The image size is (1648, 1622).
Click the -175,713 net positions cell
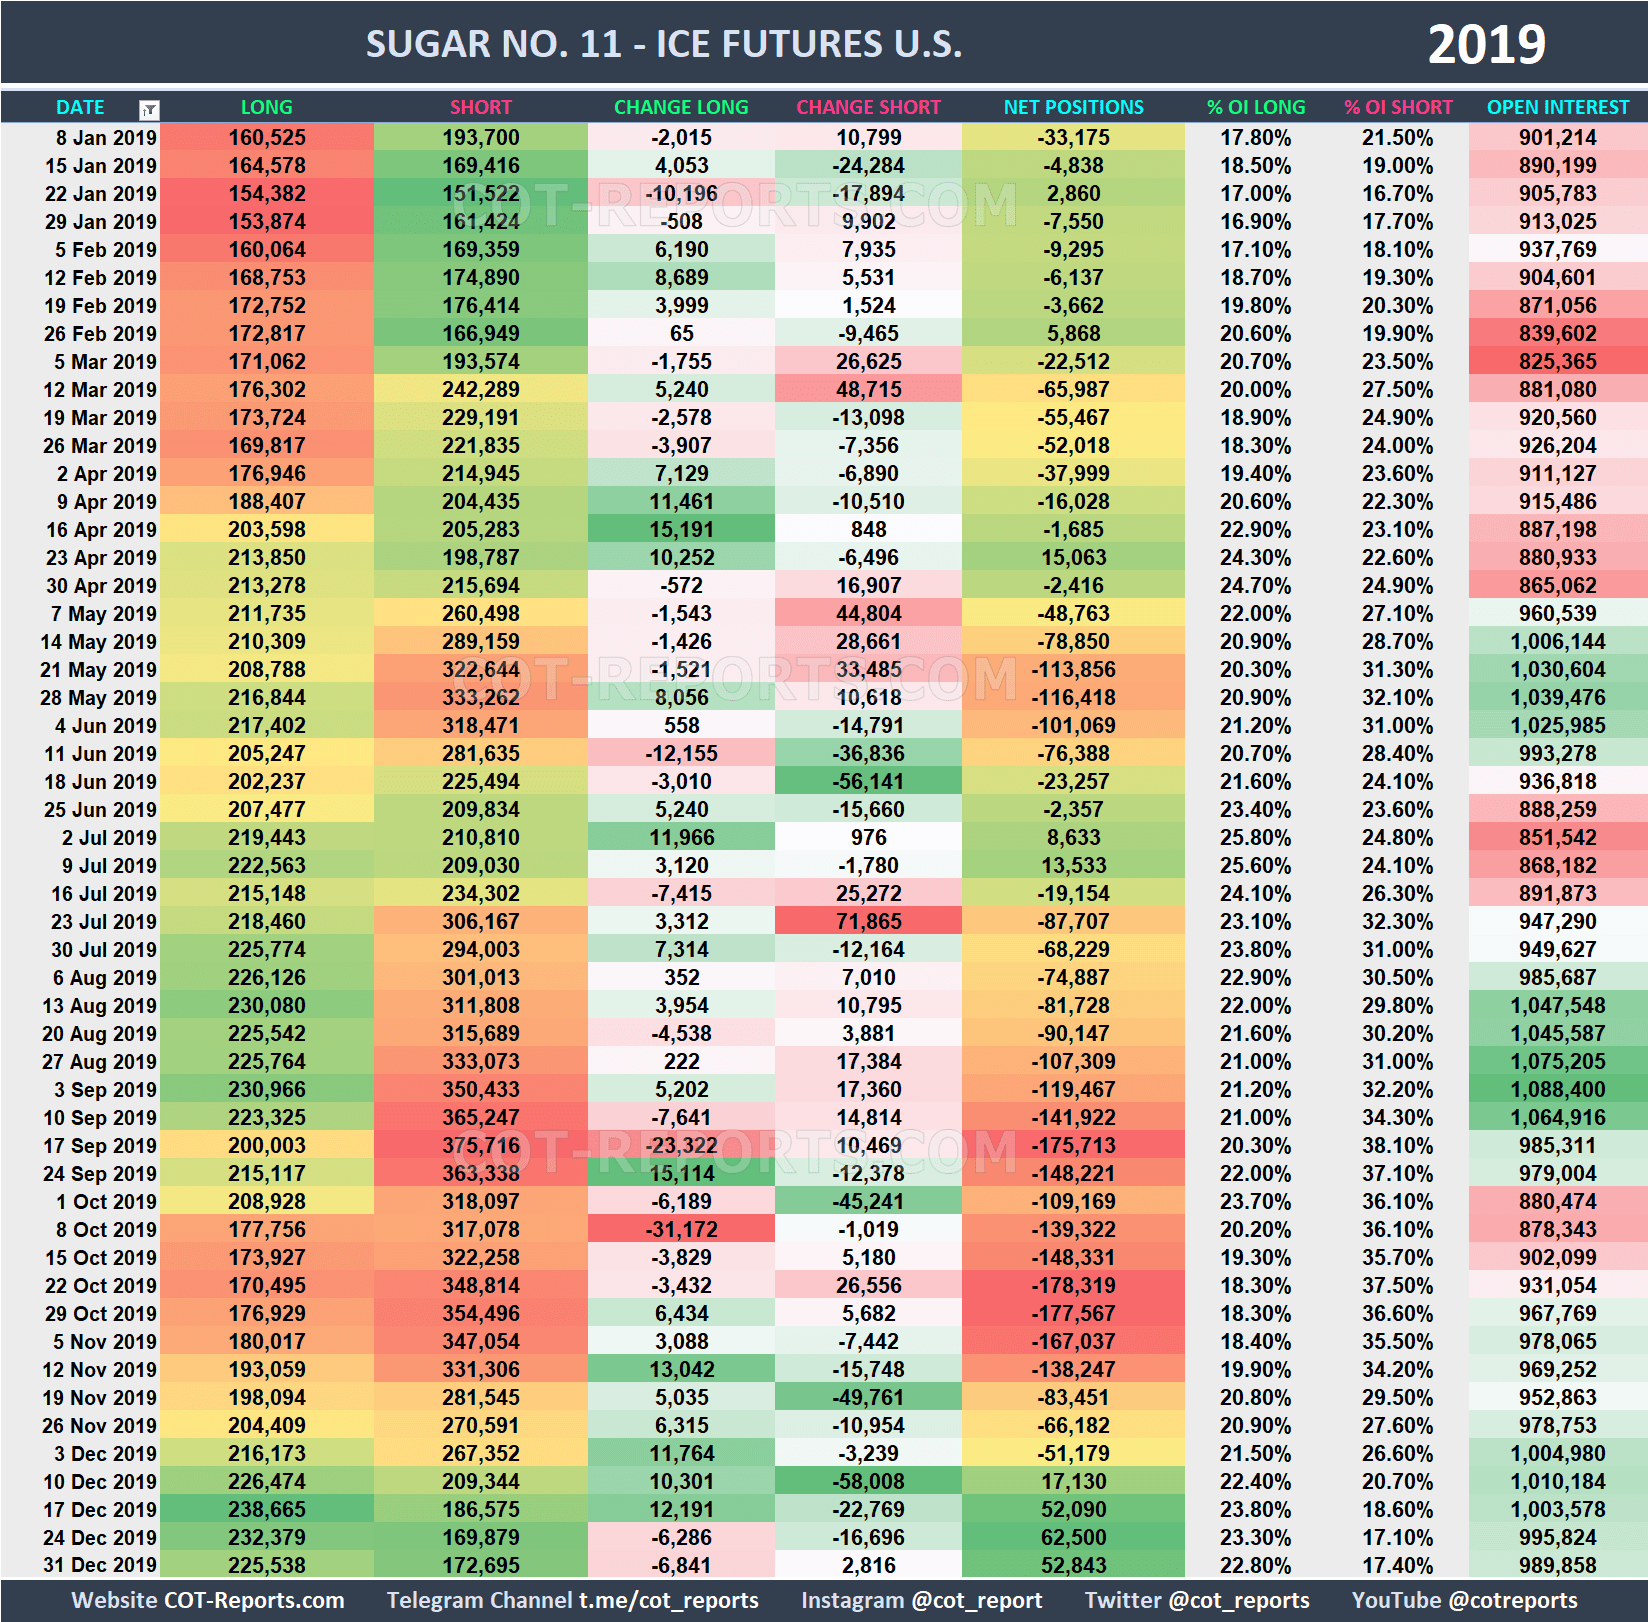pos(1072,1145)
